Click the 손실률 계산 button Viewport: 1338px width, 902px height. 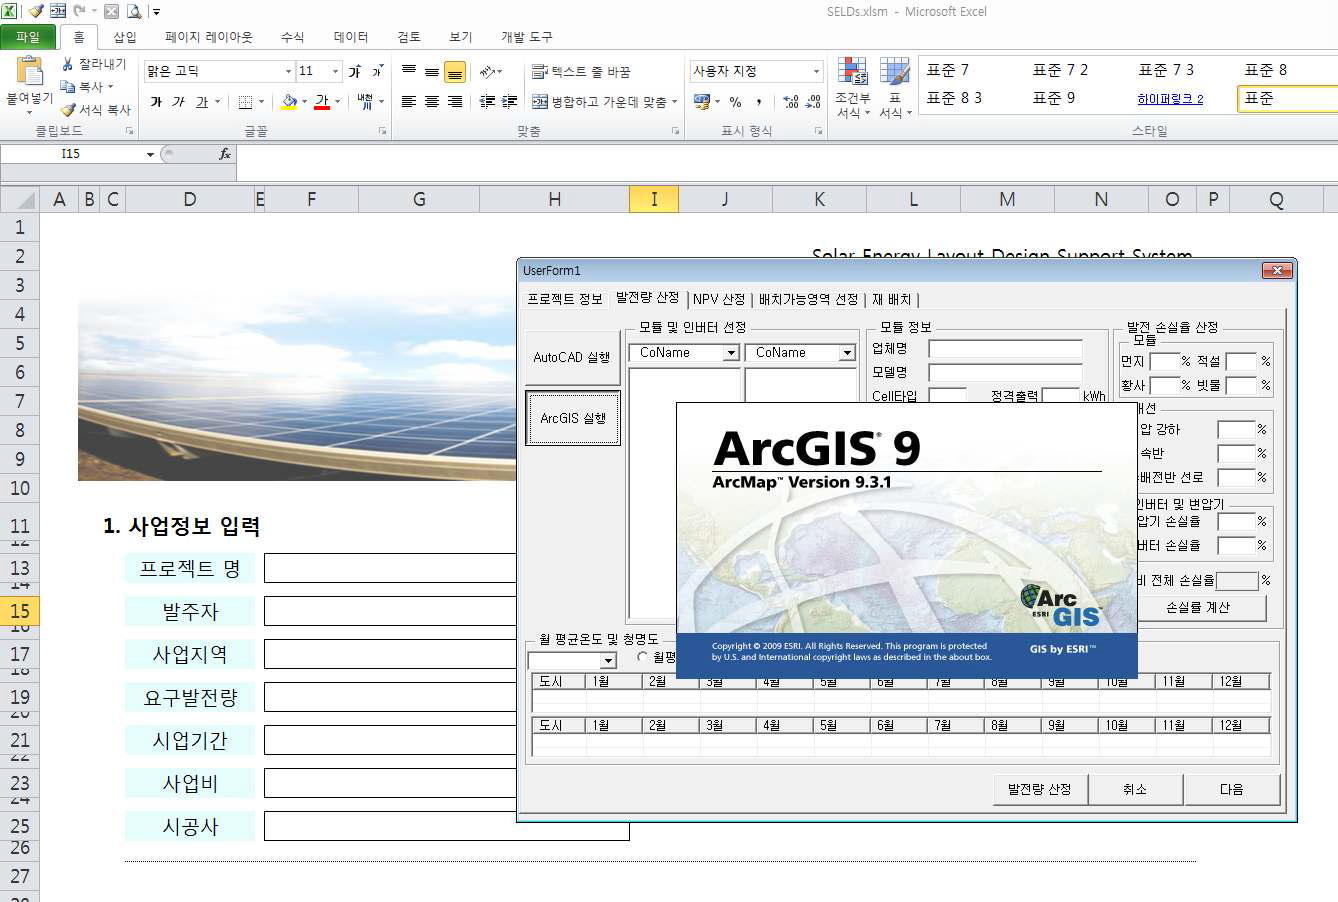click(x=1198, y=607)
